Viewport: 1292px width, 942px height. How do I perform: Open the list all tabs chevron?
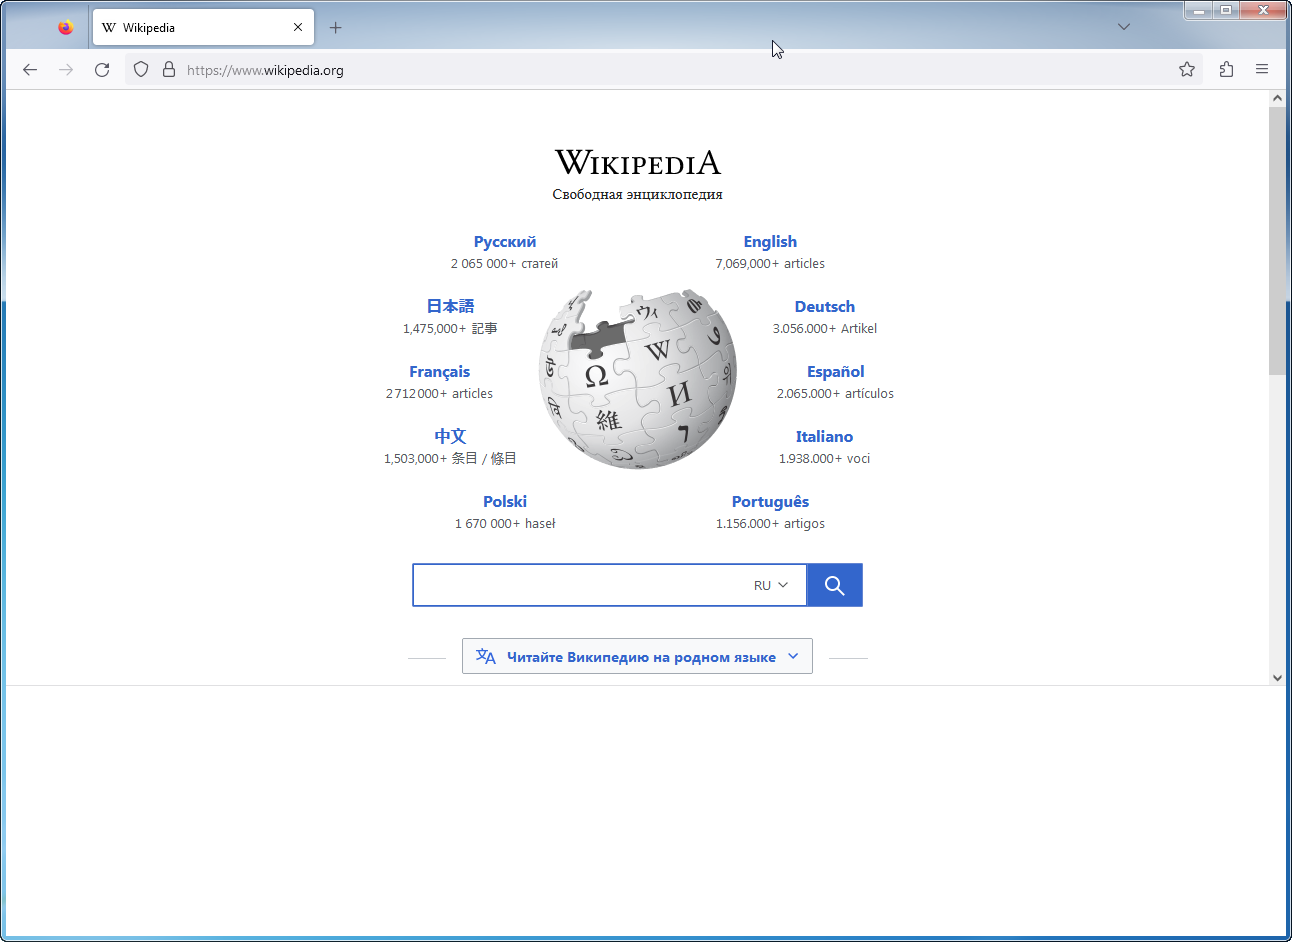pos(1124,27)
